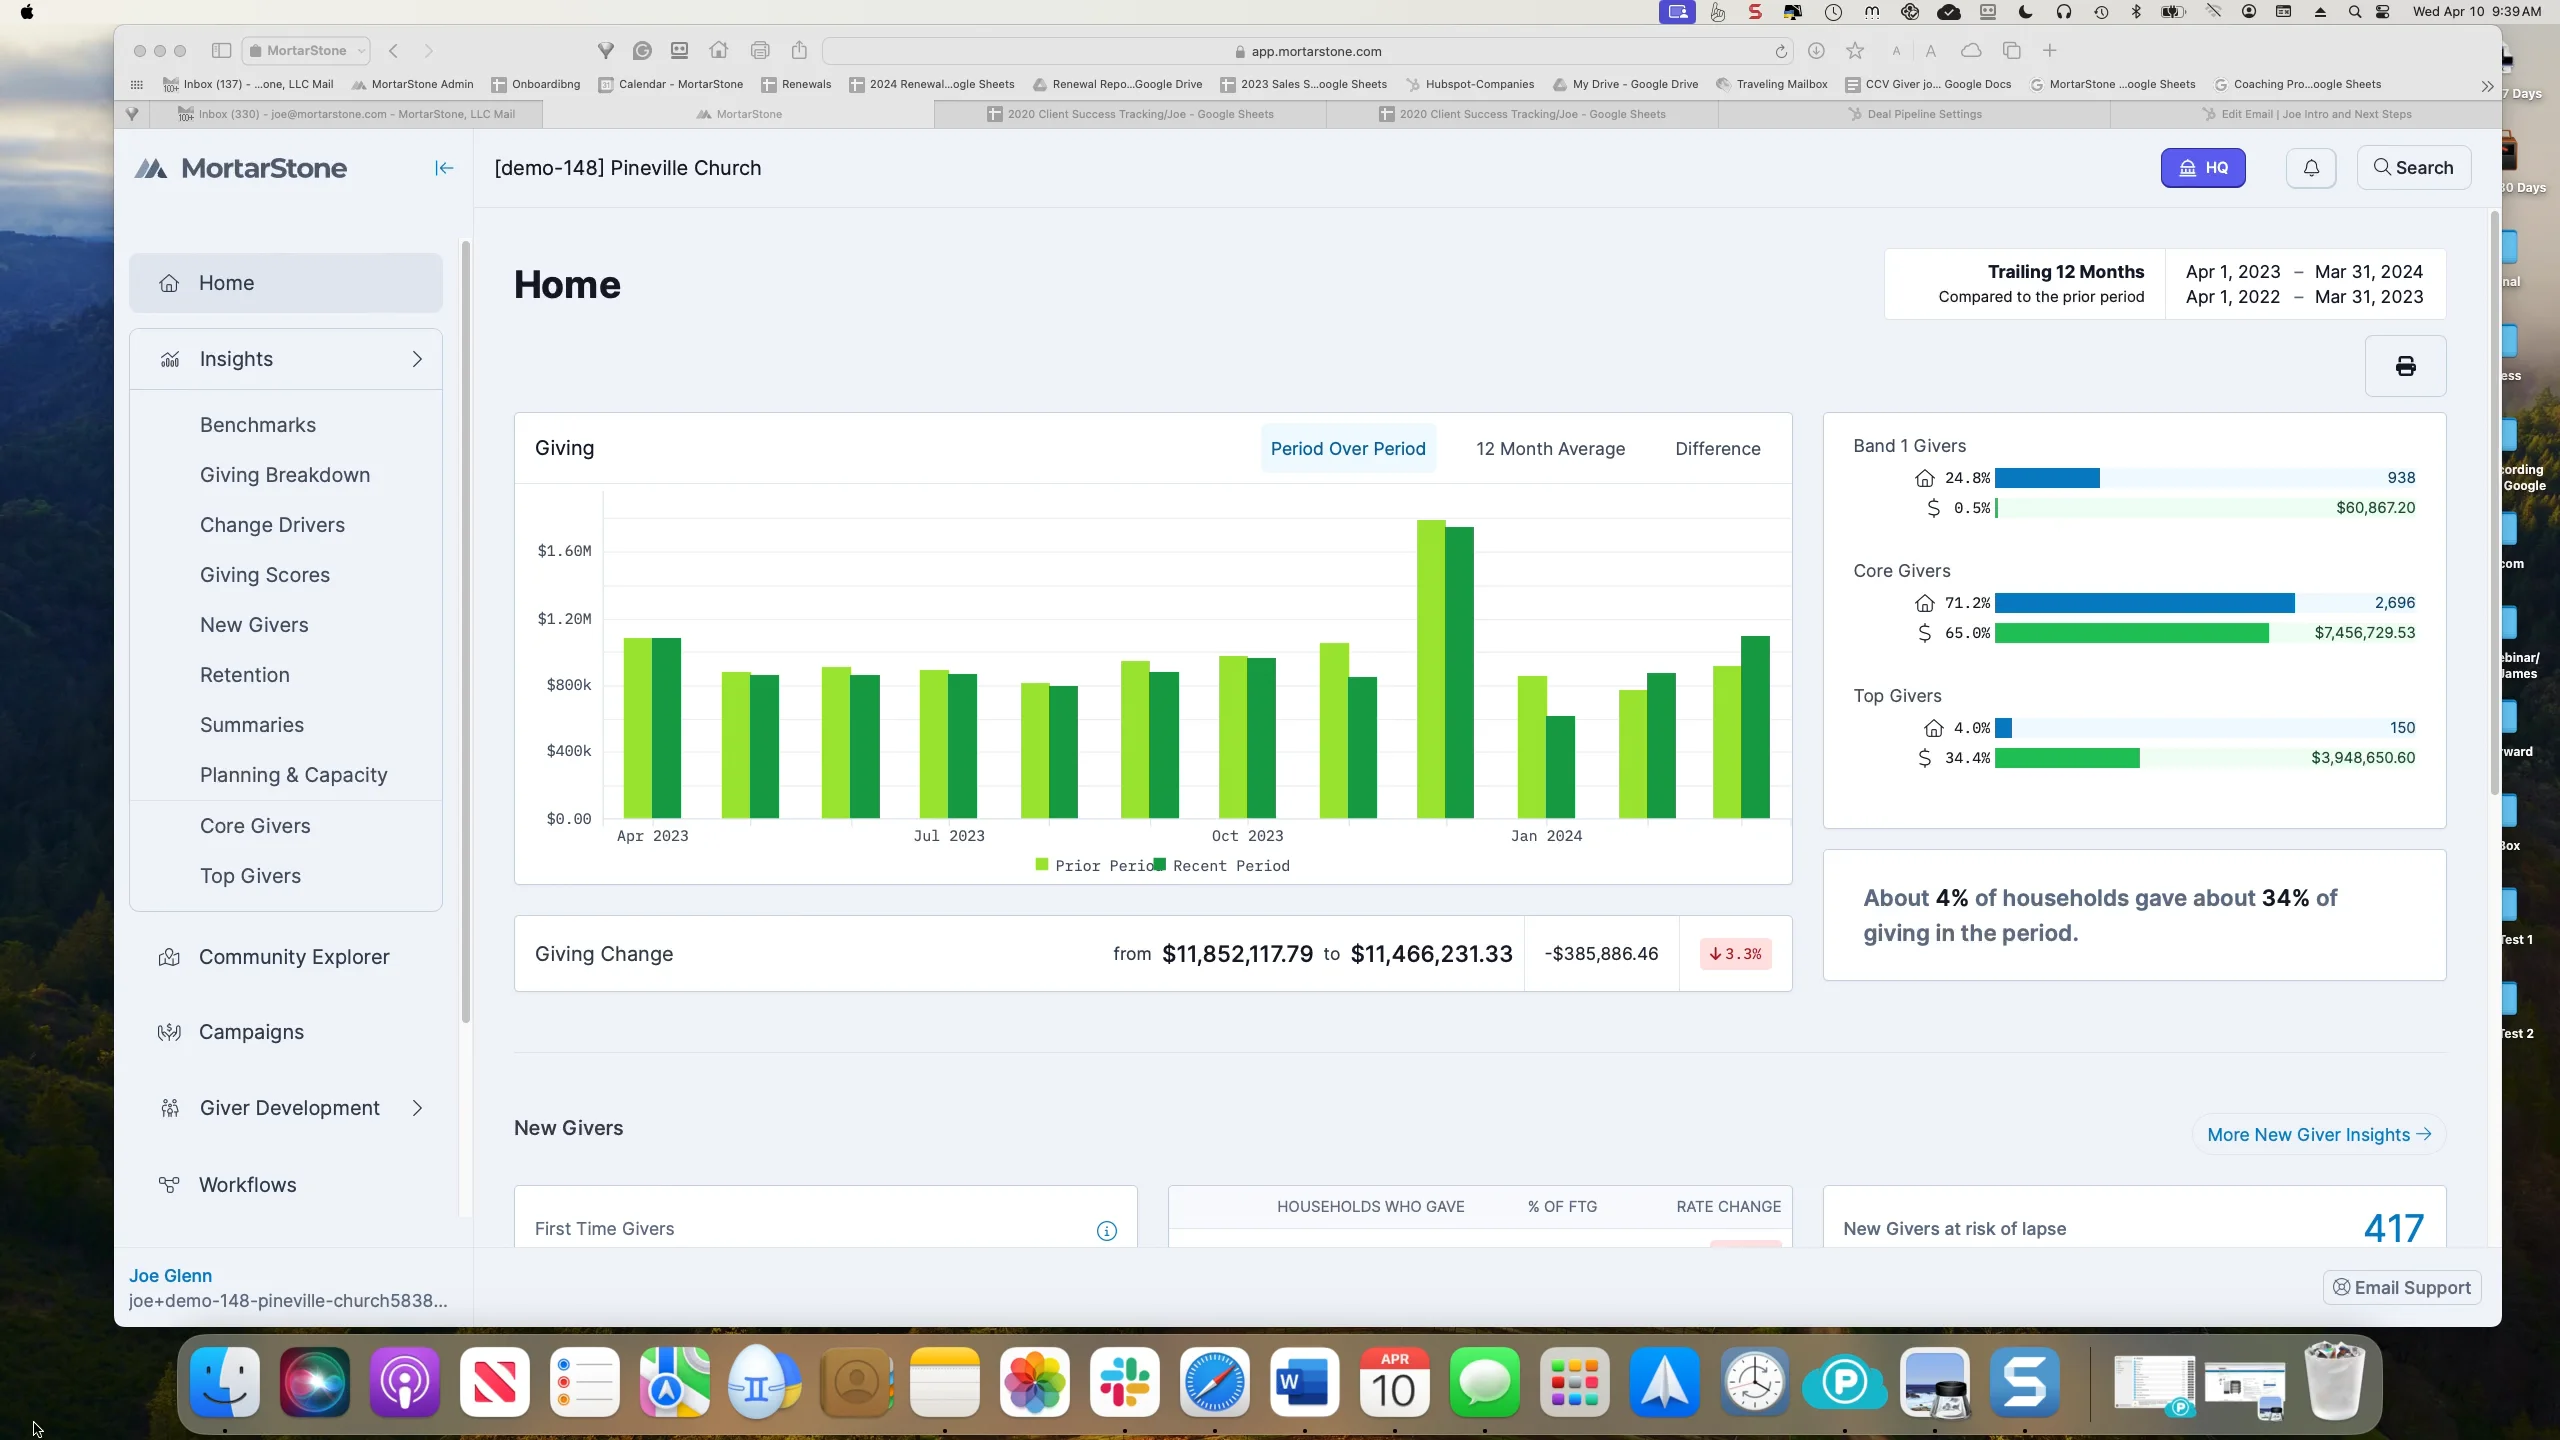Select the Difference chart tab
Viewport: 2560px width, 1440px height.
[x=1717, y=449]
